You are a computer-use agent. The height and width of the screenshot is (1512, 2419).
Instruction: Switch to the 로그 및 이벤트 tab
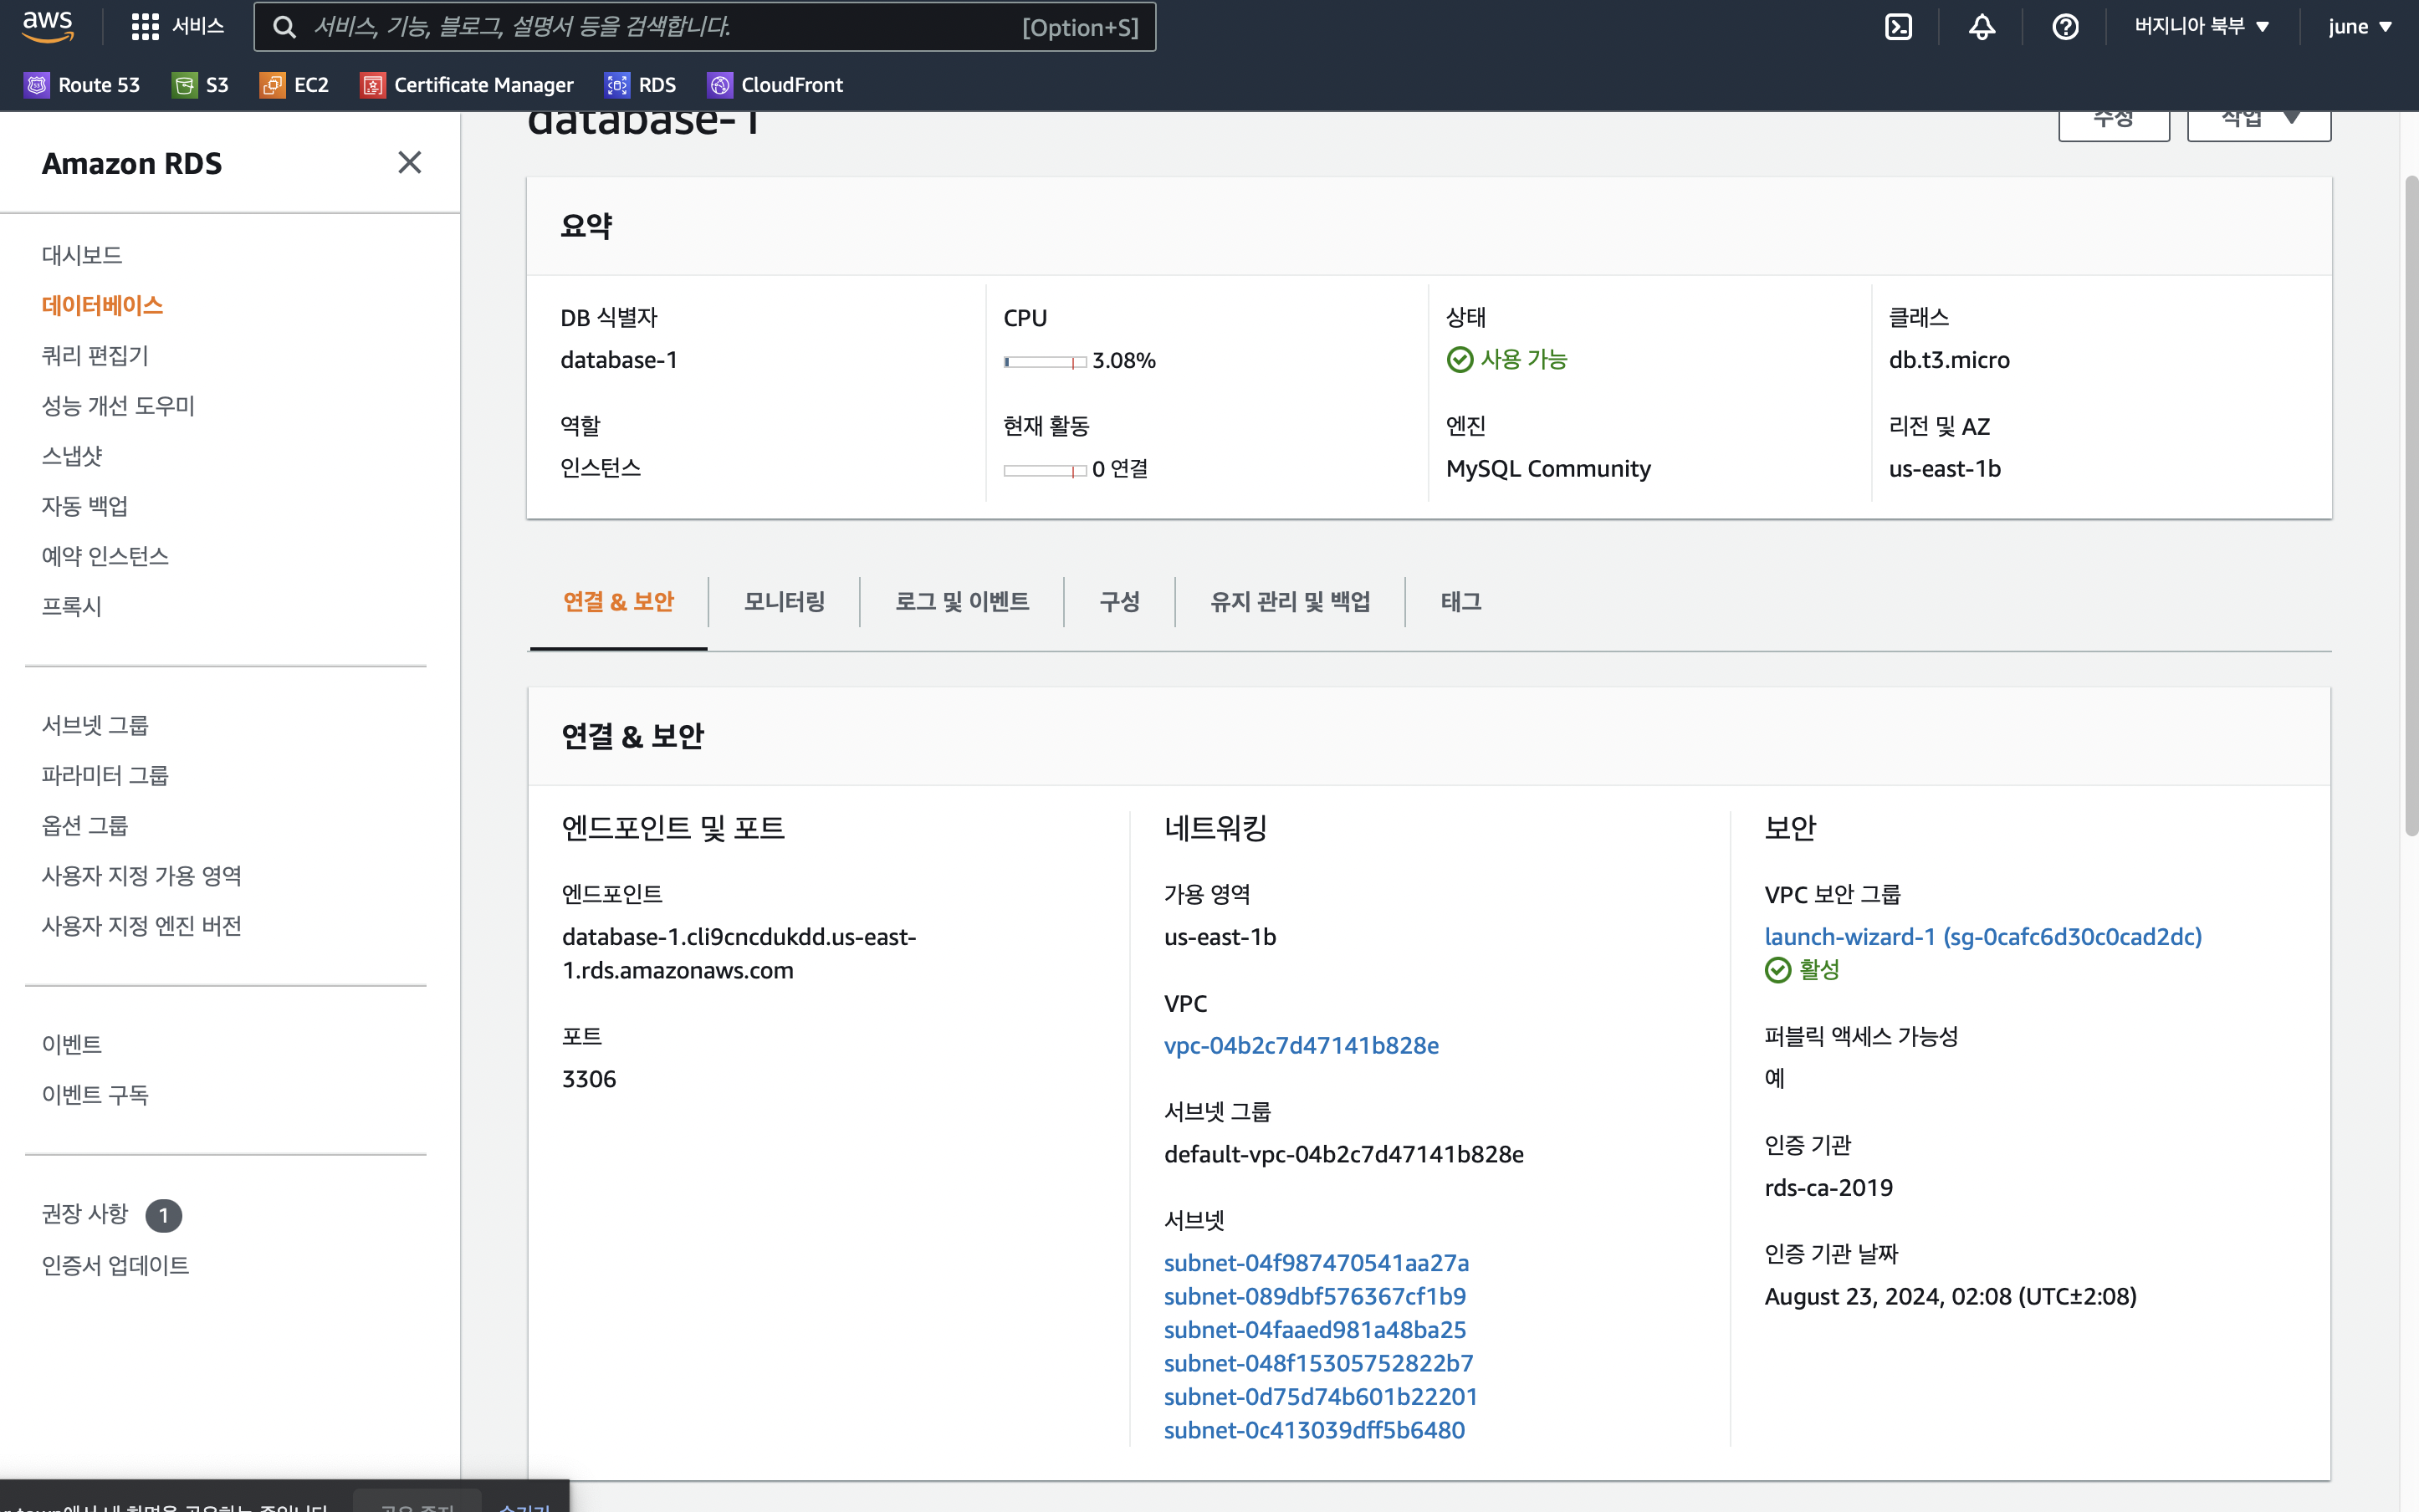pos(961,602)
